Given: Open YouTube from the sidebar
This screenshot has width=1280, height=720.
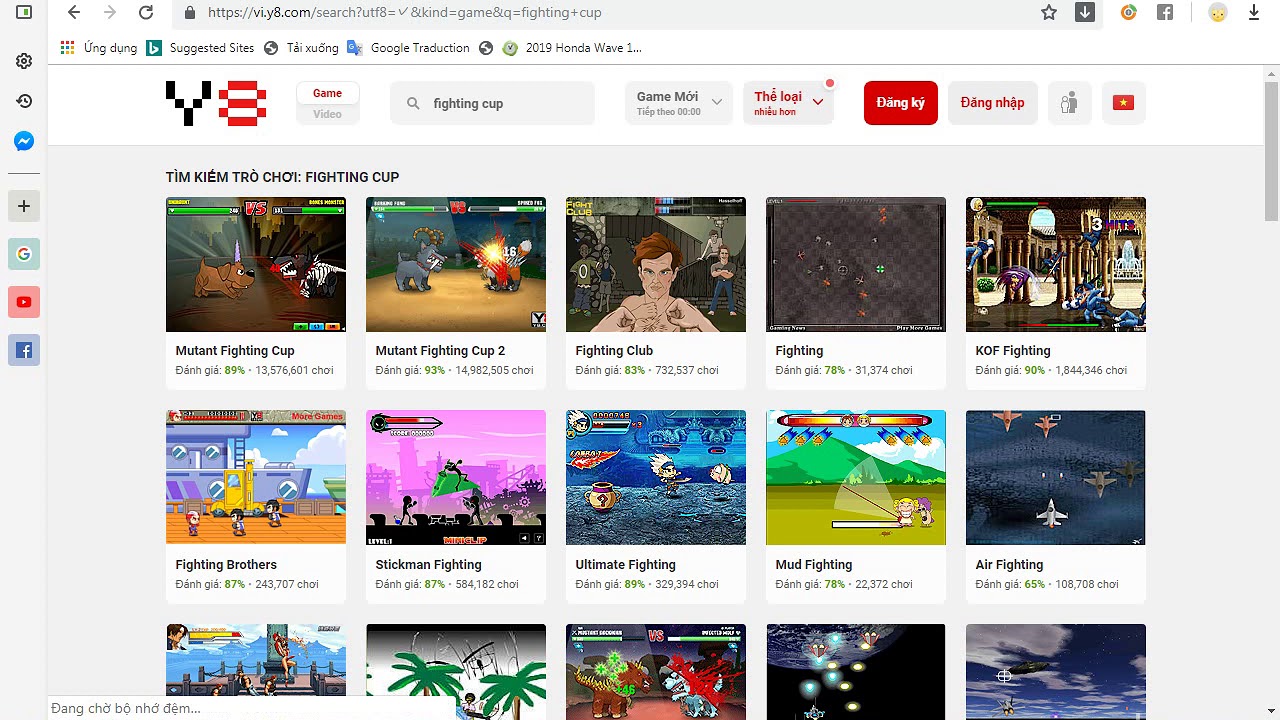Looking at the screenshot, I should pyautogui.click(x=24, y=302).
